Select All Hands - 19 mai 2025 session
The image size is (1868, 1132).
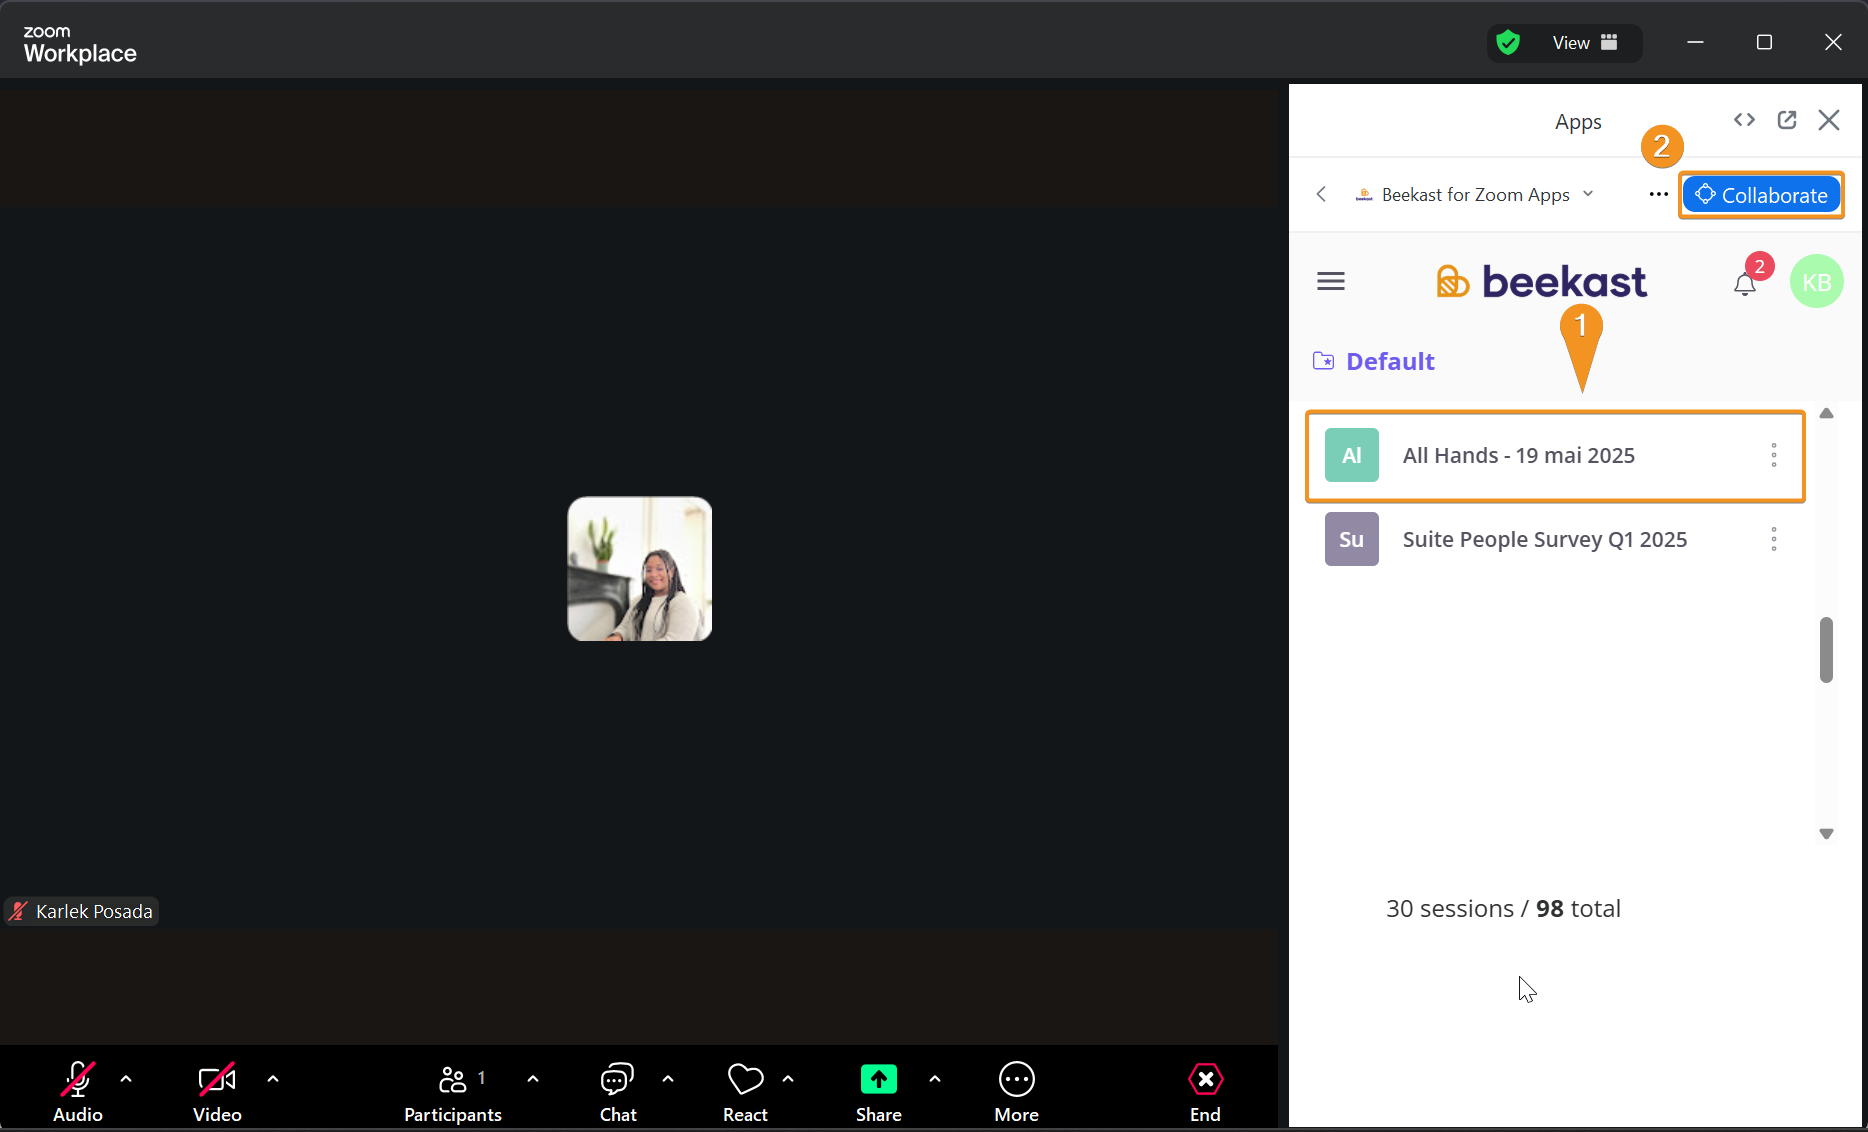point(1518,456)
